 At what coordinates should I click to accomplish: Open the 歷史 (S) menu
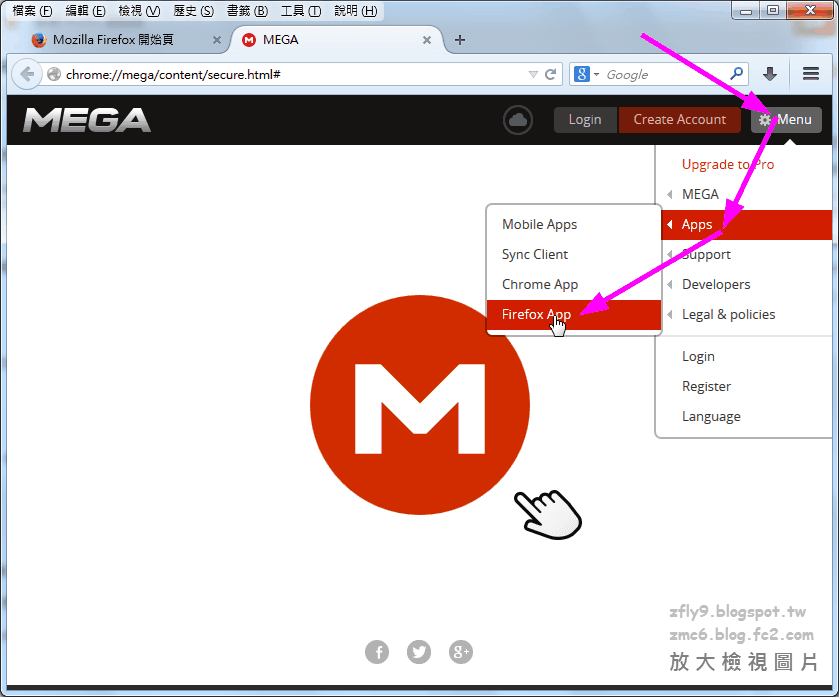click(194, 11)
